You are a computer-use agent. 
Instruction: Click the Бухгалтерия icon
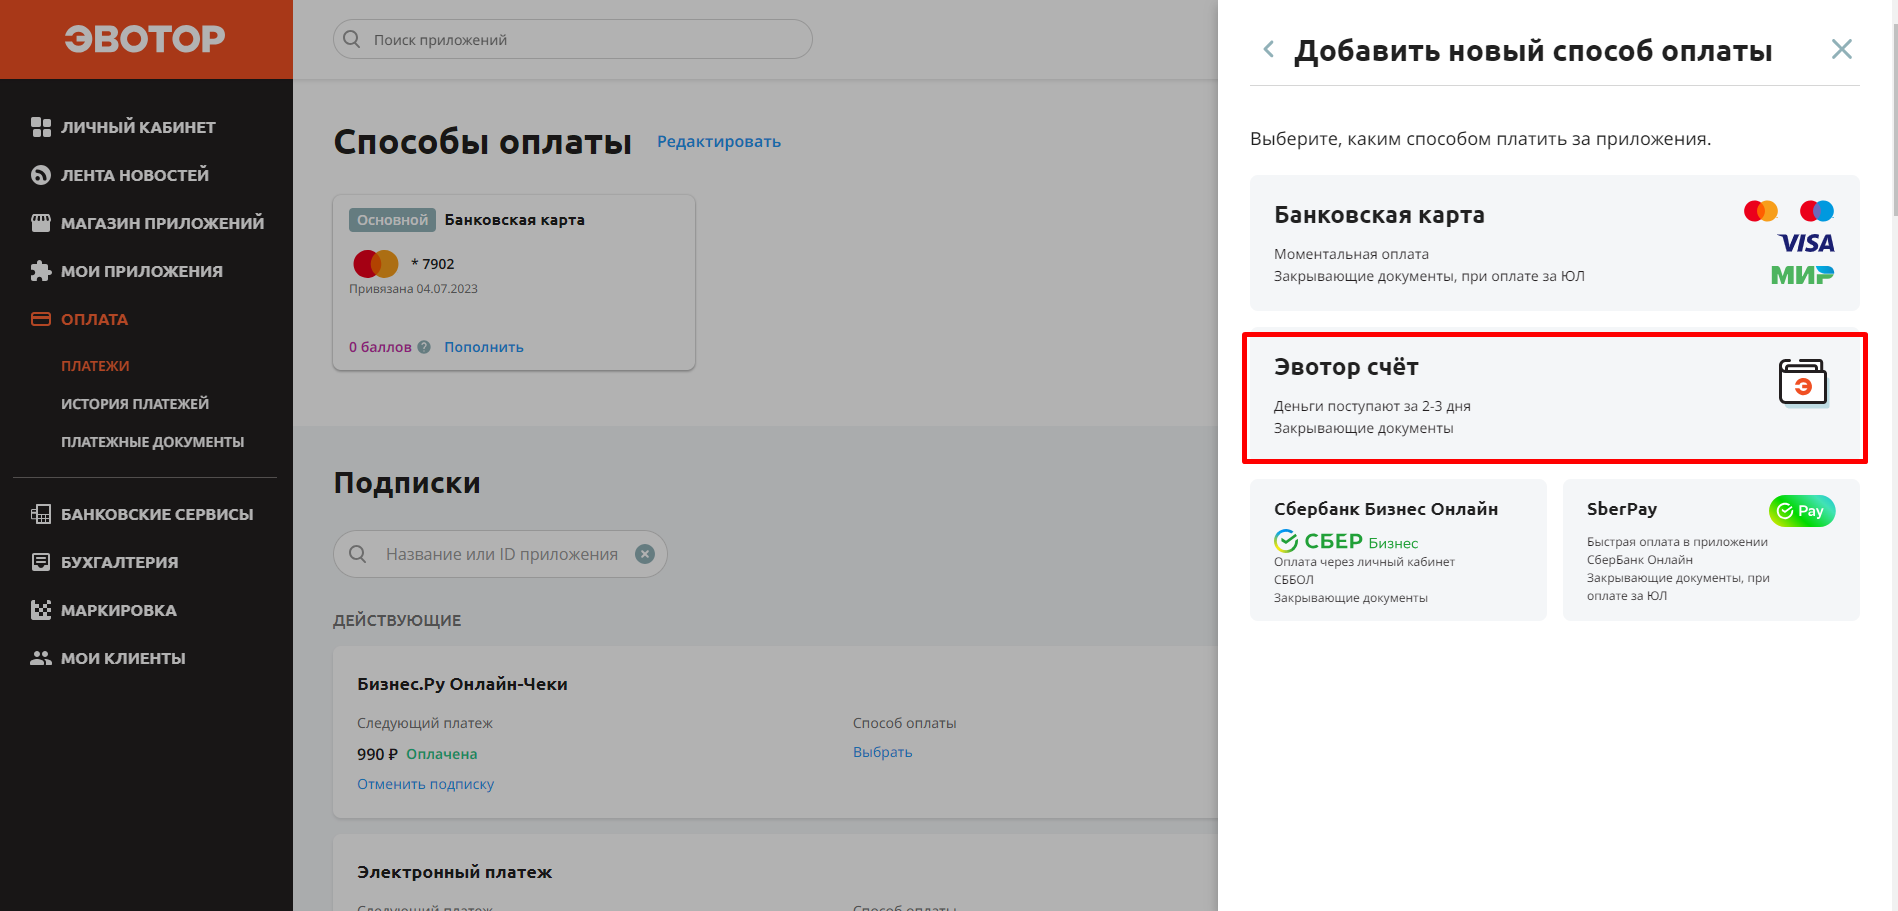click(x=41, y=562)
